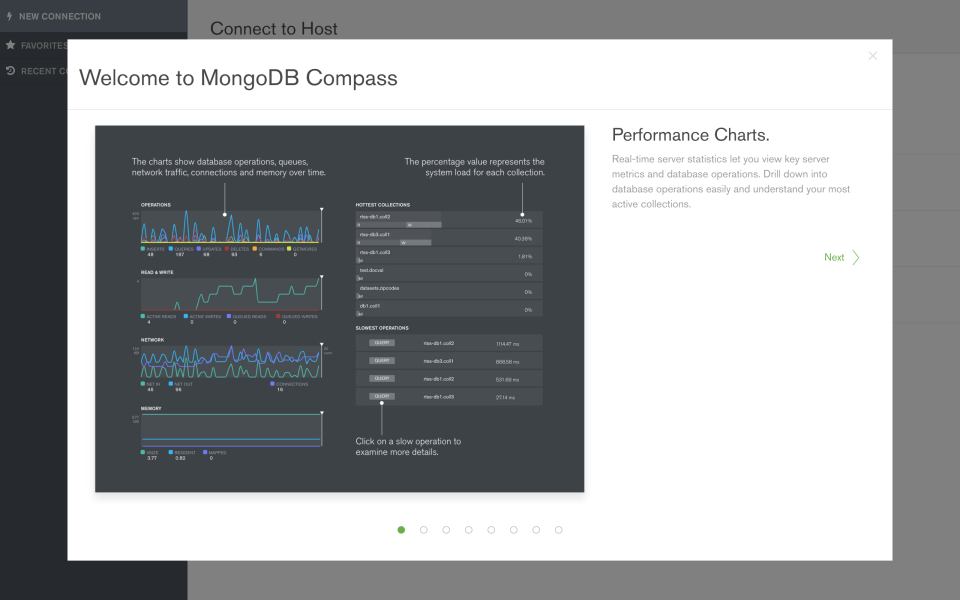This screenshot has width=960, height=600.
Task: Dismiss the welcome dialog with the X
Action: pos(872,55)
